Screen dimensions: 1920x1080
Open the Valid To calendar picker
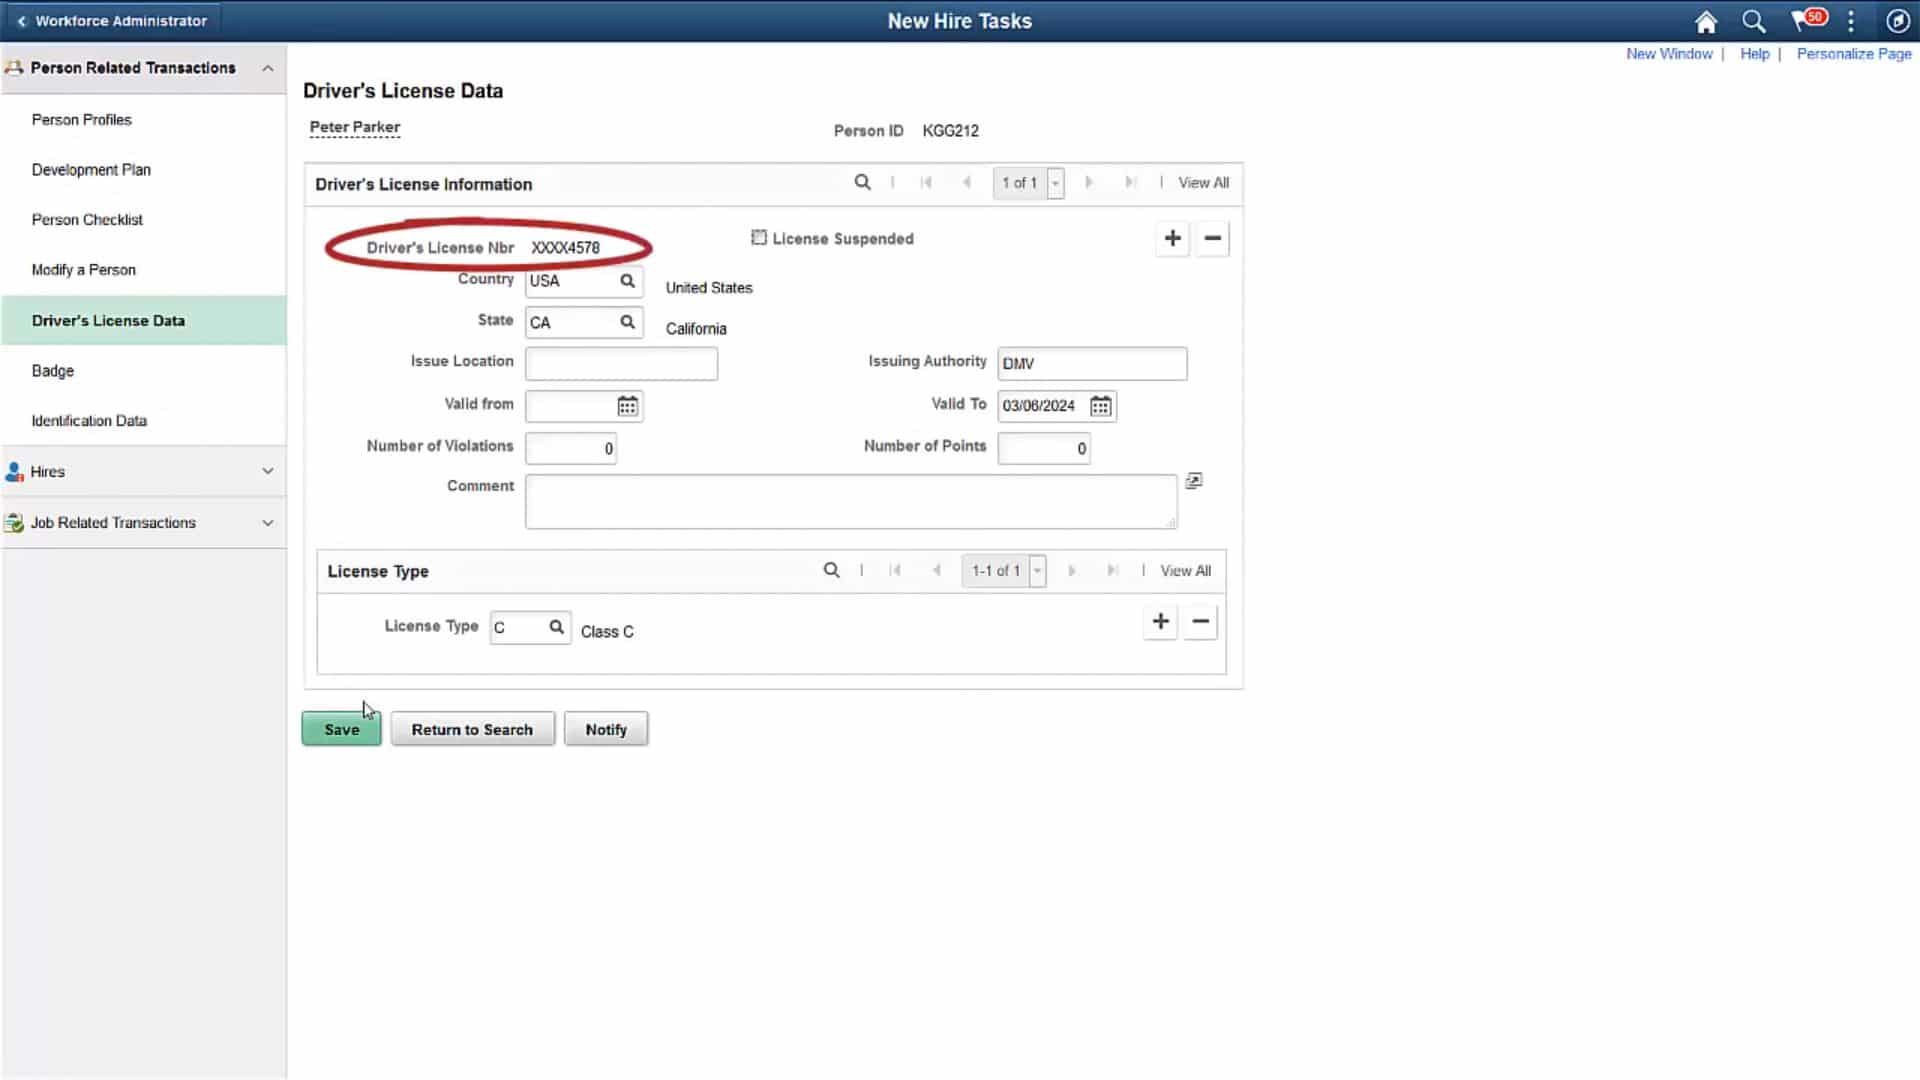coord(1100,406)
